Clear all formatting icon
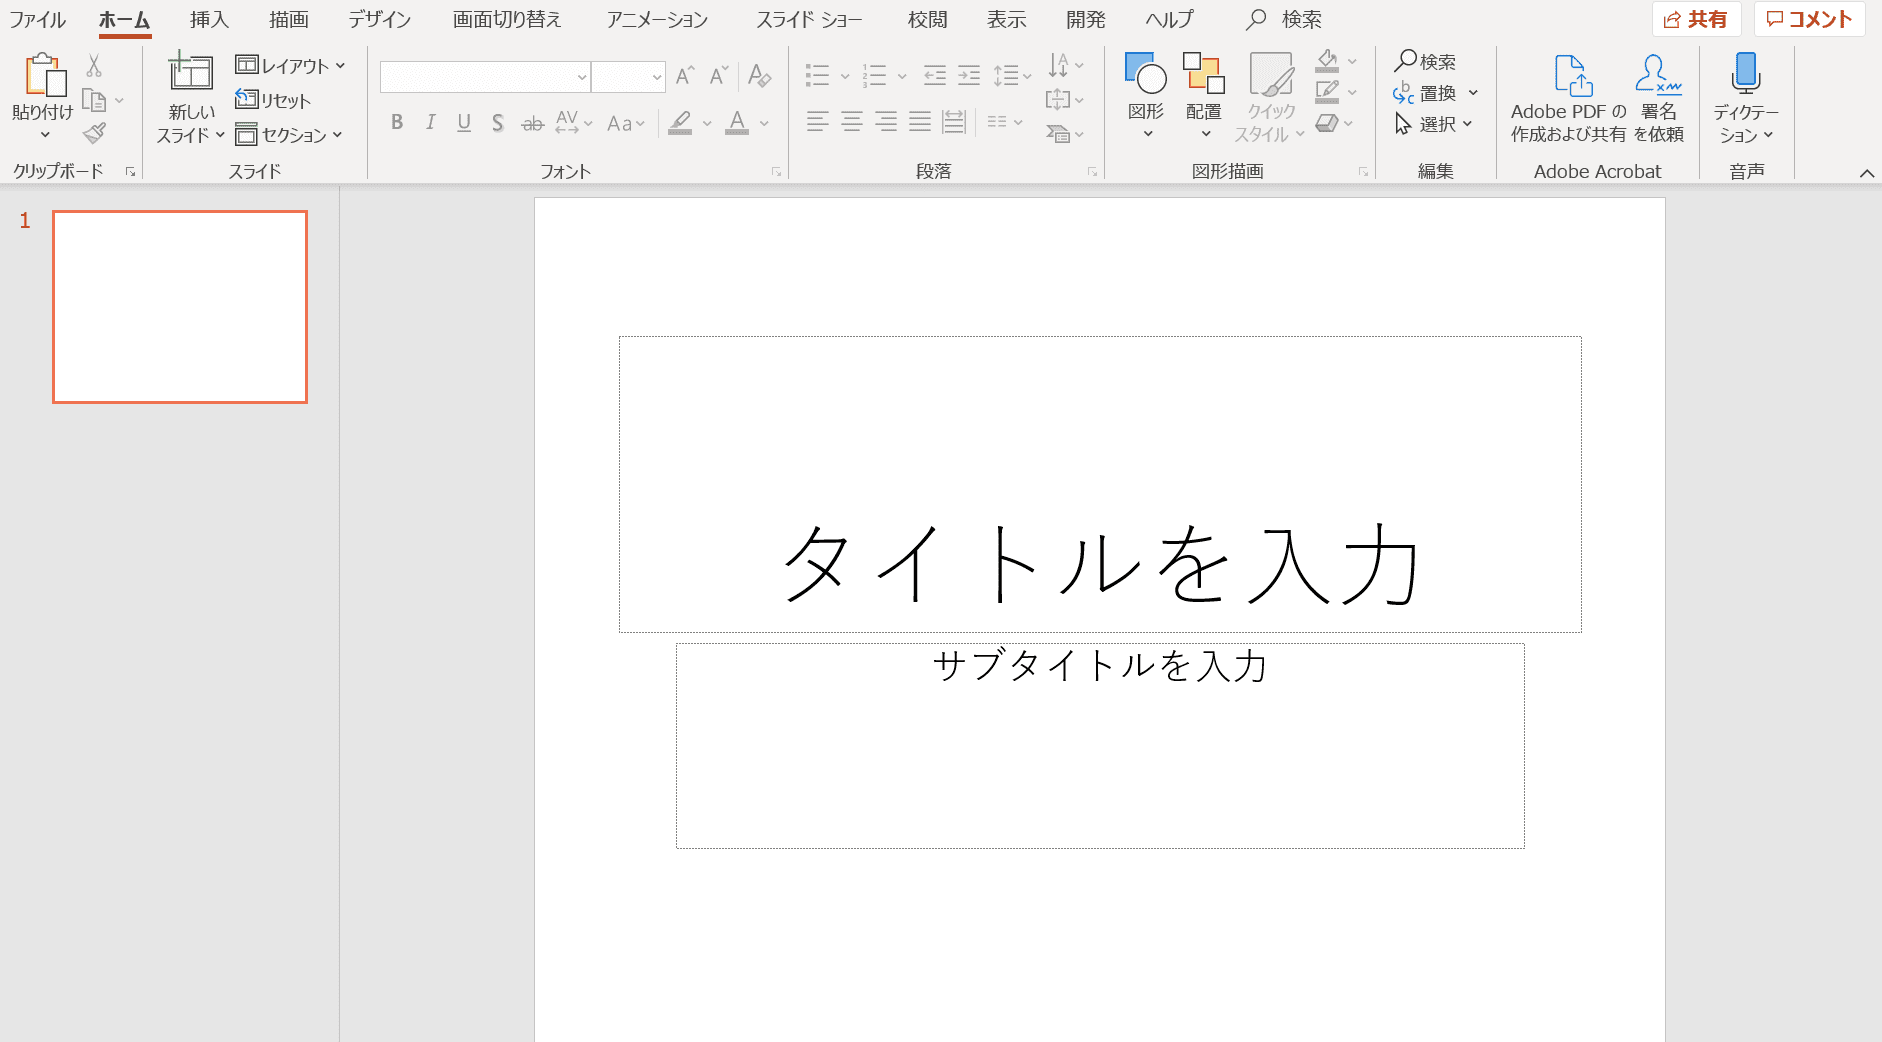Screen dimensions: 1882x1042 click(759, 76)
